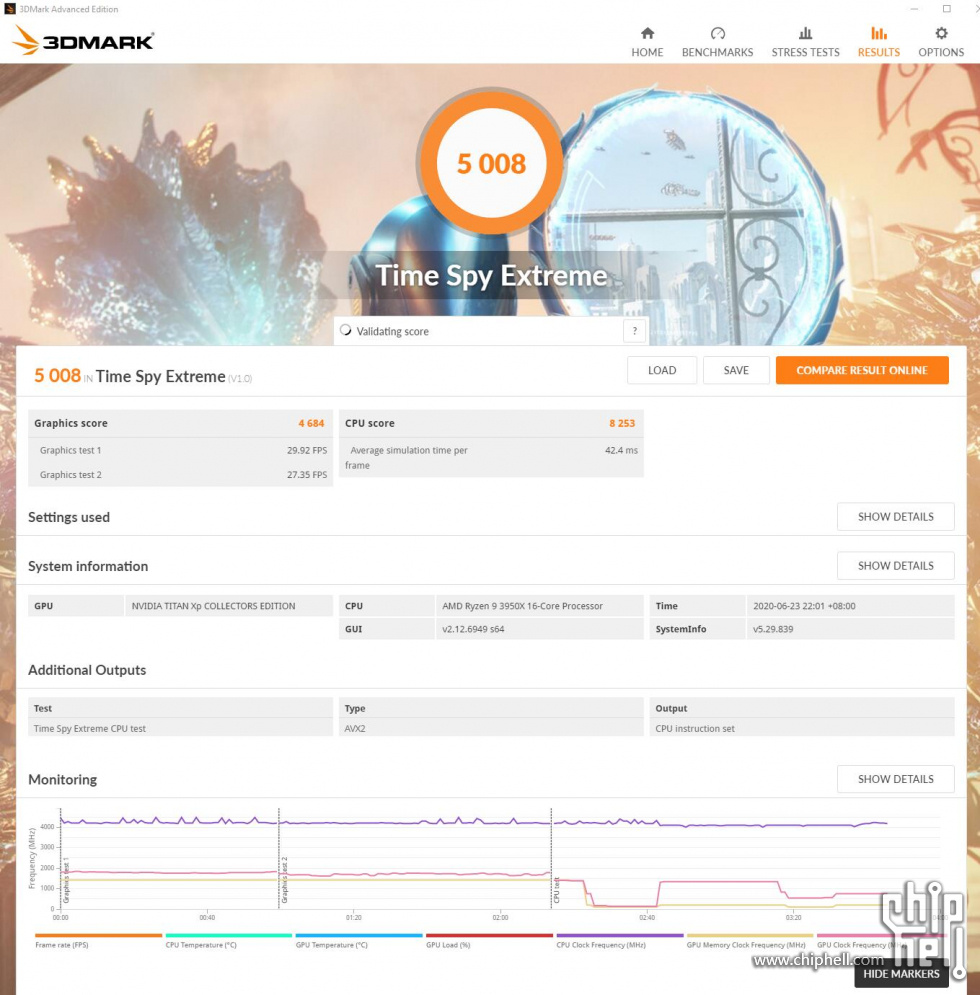Click the SAVE button
Screen dimensions: 980x995
click(x=736, y=370)
